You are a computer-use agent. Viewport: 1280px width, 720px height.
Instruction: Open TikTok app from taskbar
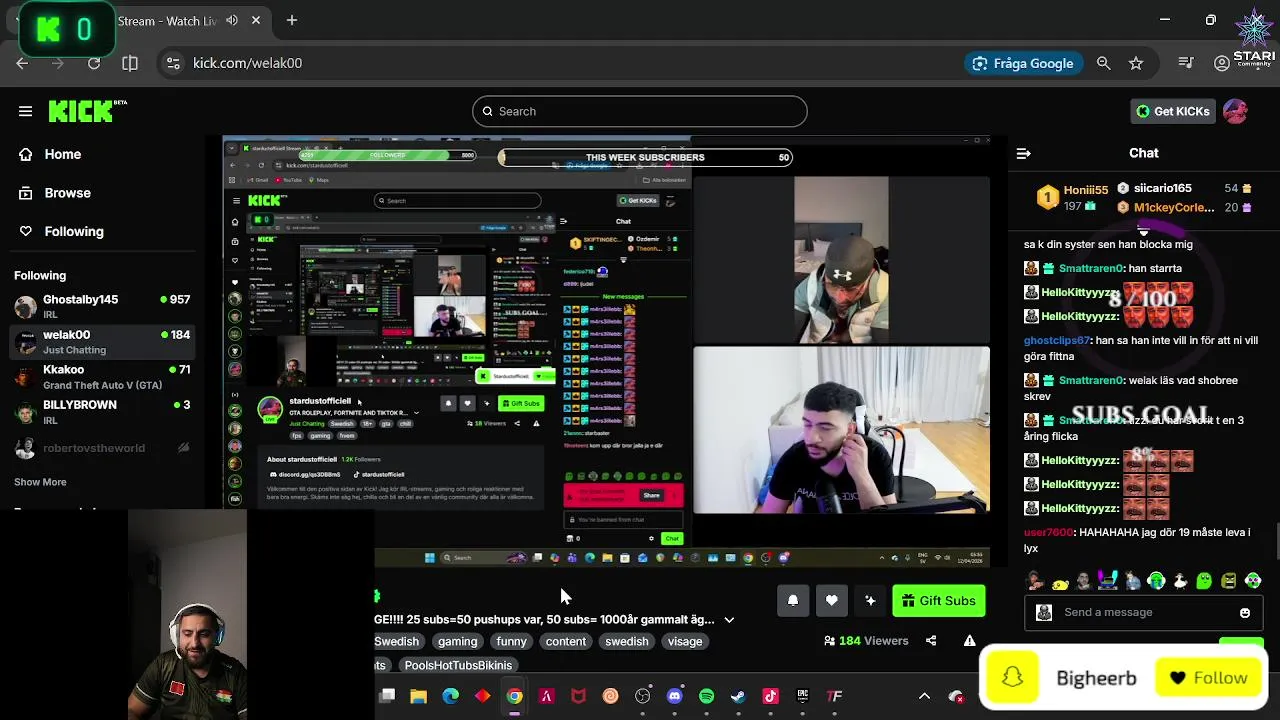pos(770,696)
